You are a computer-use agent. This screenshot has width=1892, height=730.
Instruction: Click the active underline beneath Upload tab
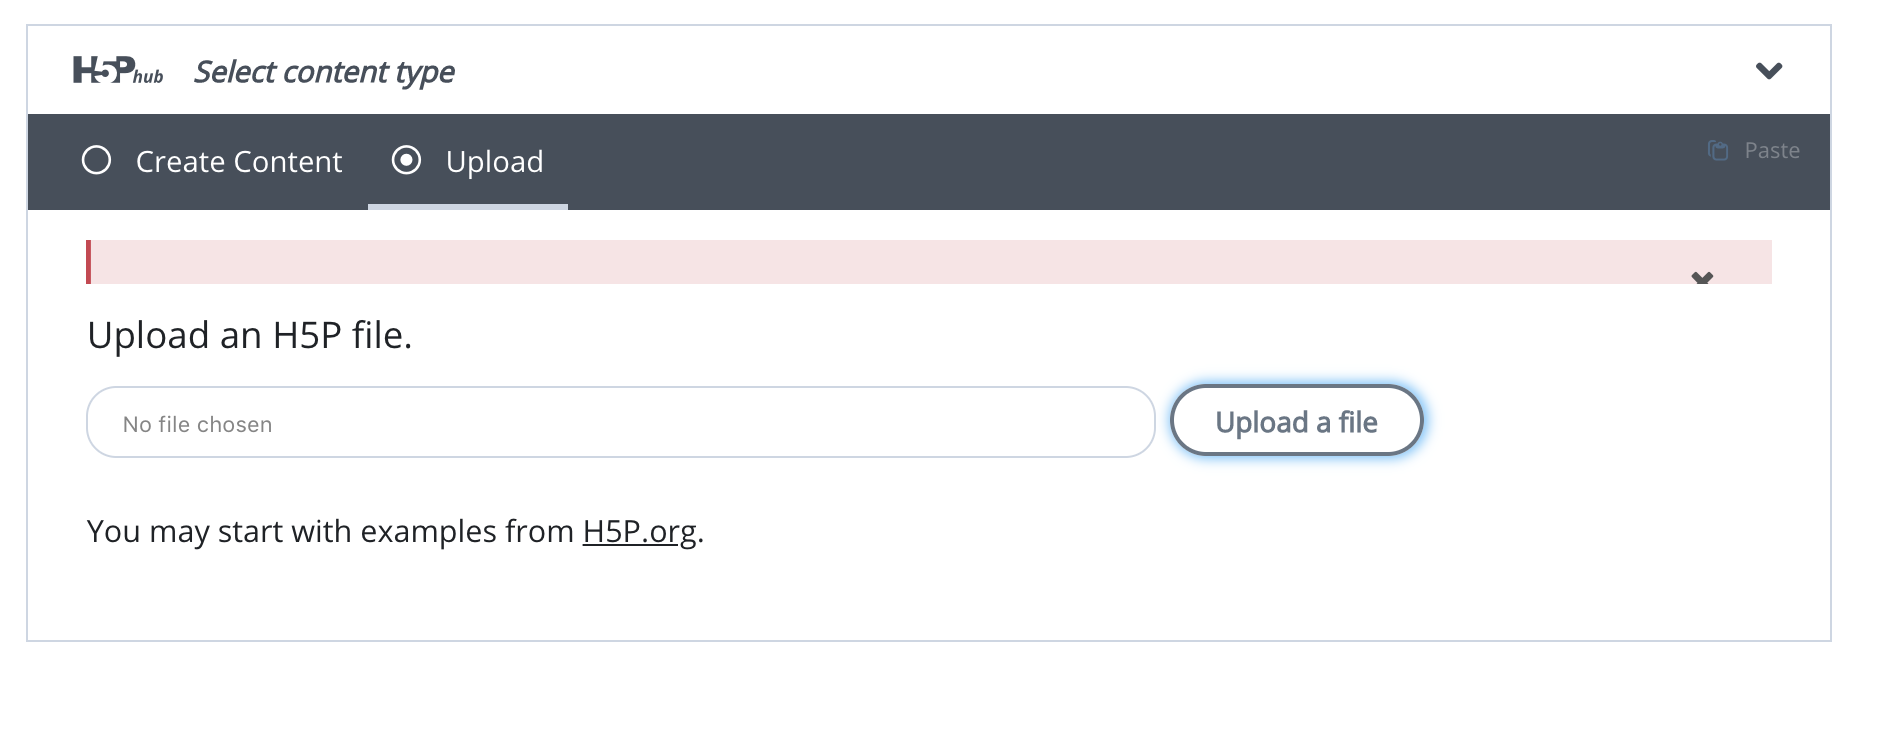(x=468, y=207)
